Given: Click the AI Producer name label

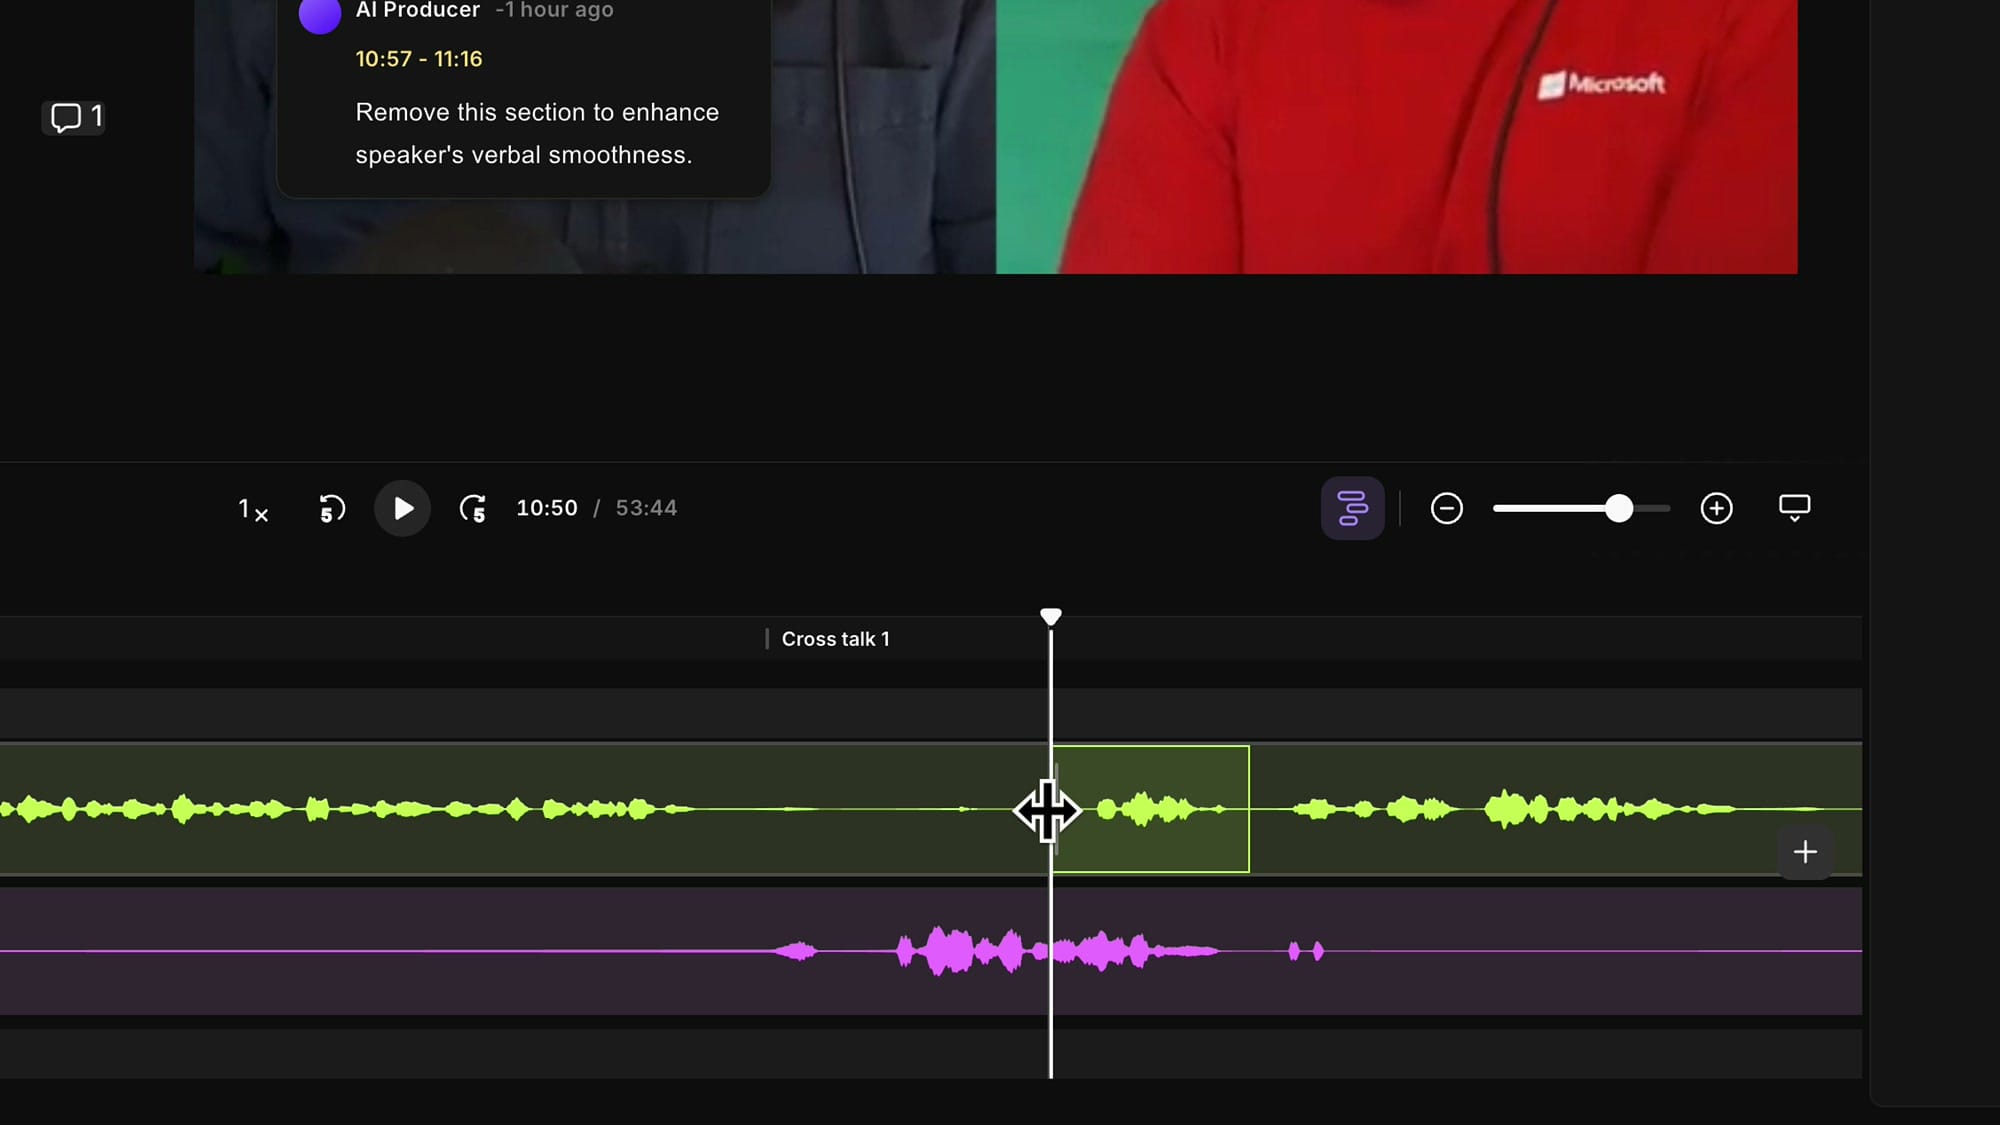Looking at the screenshot, I should coord(418,11).
